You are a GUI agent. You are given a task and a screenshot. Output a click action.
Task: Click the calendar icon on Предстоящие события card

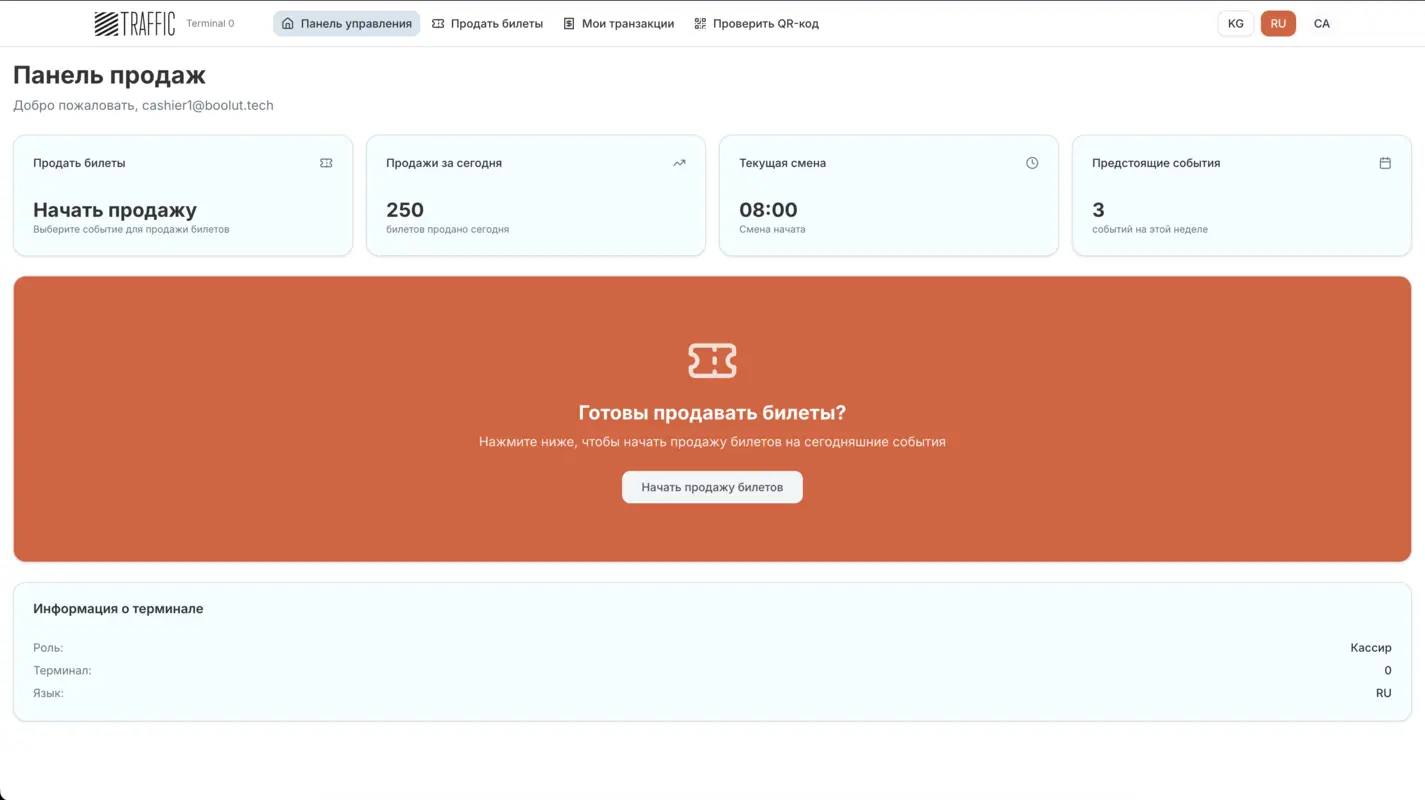[x=1385, y=162]
